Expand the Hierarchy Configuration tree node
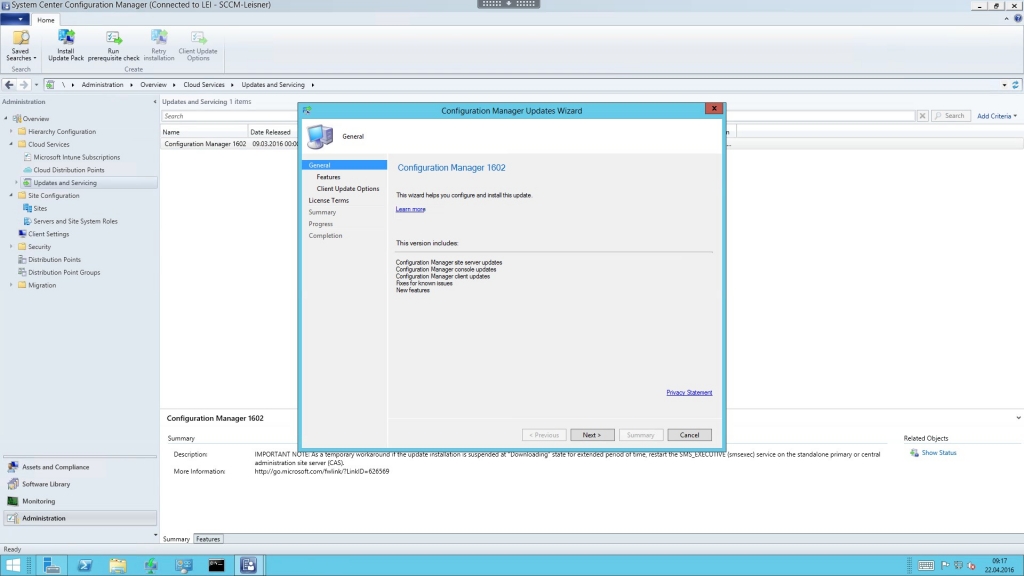This screenshot has width=1024, height=576. pyautogui.click(x=11, y=132)
